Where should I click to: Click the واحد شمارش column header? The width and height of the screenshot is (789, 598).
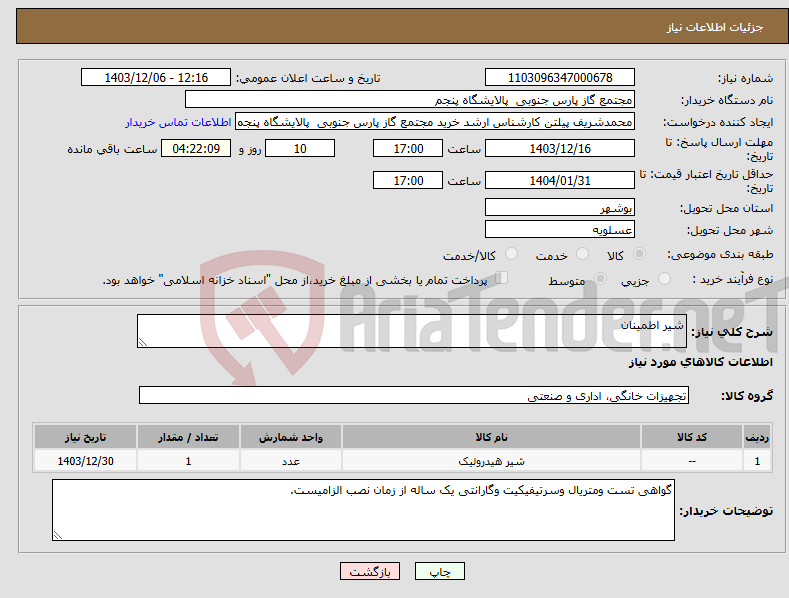coord(291,437)
